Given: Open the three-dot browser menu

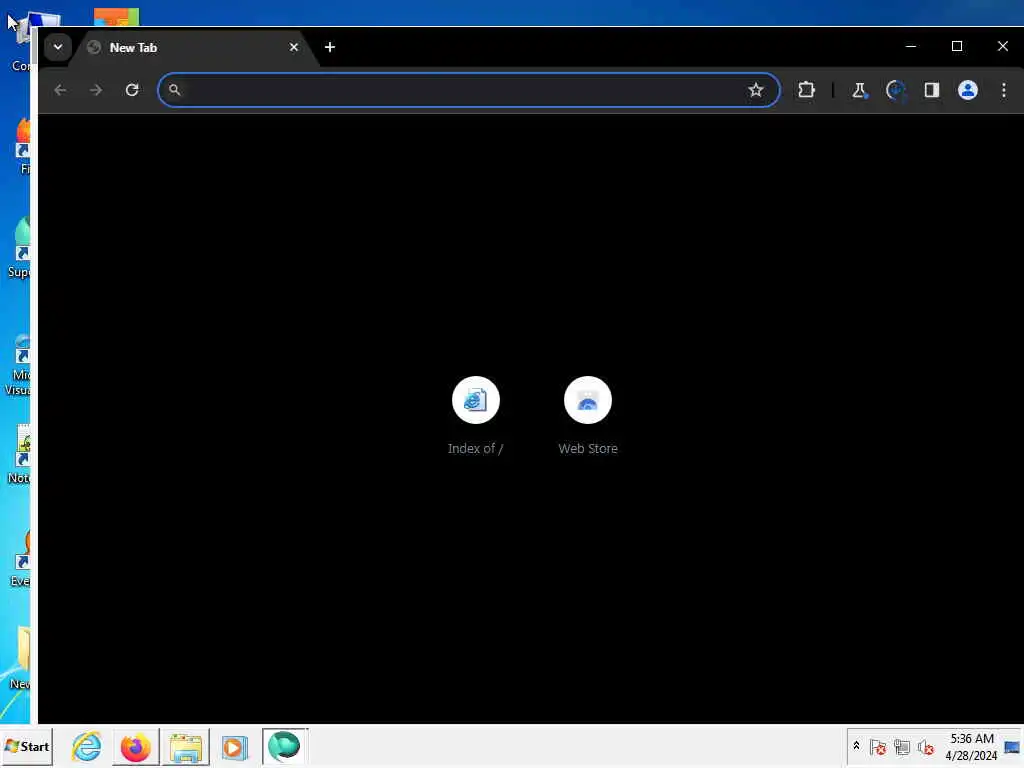Looking at the screenshot, I should (x=1004, y=90).
